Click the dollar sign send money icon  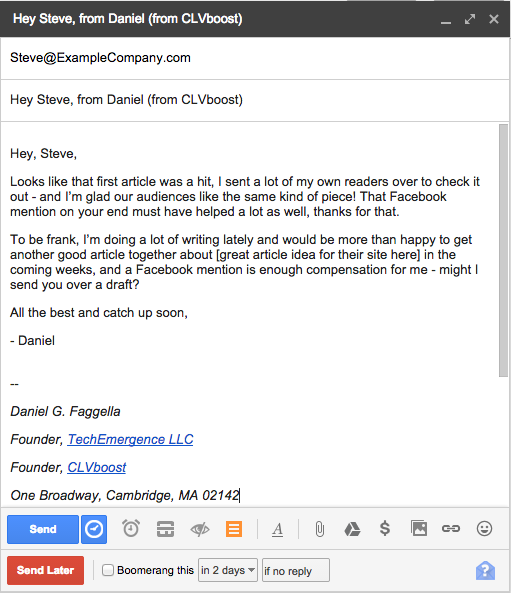tap(385, 528)
